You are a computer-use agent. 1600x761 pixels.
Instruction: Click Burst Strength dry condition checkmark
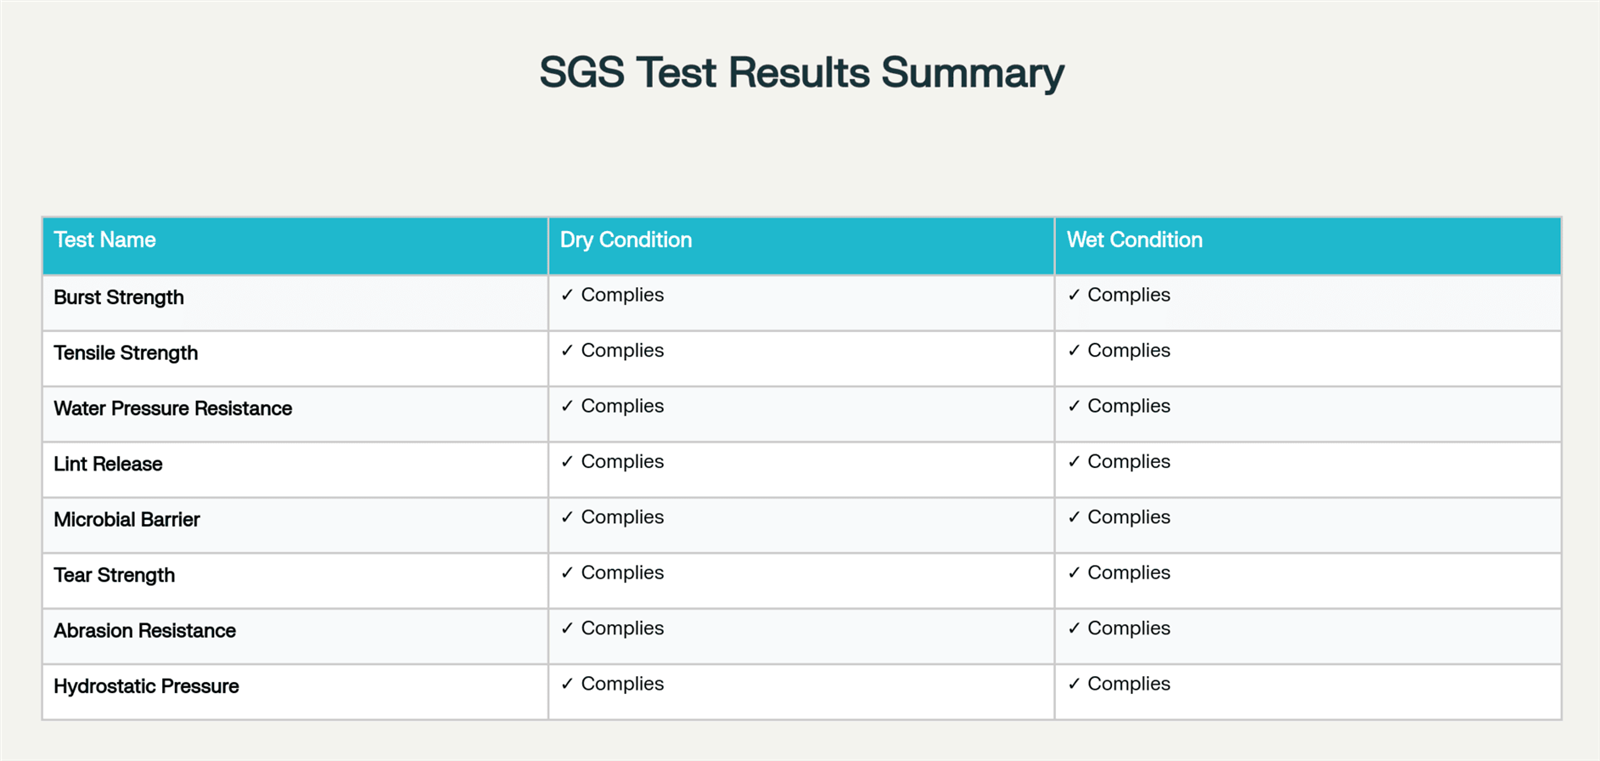[x=567, y=295]
